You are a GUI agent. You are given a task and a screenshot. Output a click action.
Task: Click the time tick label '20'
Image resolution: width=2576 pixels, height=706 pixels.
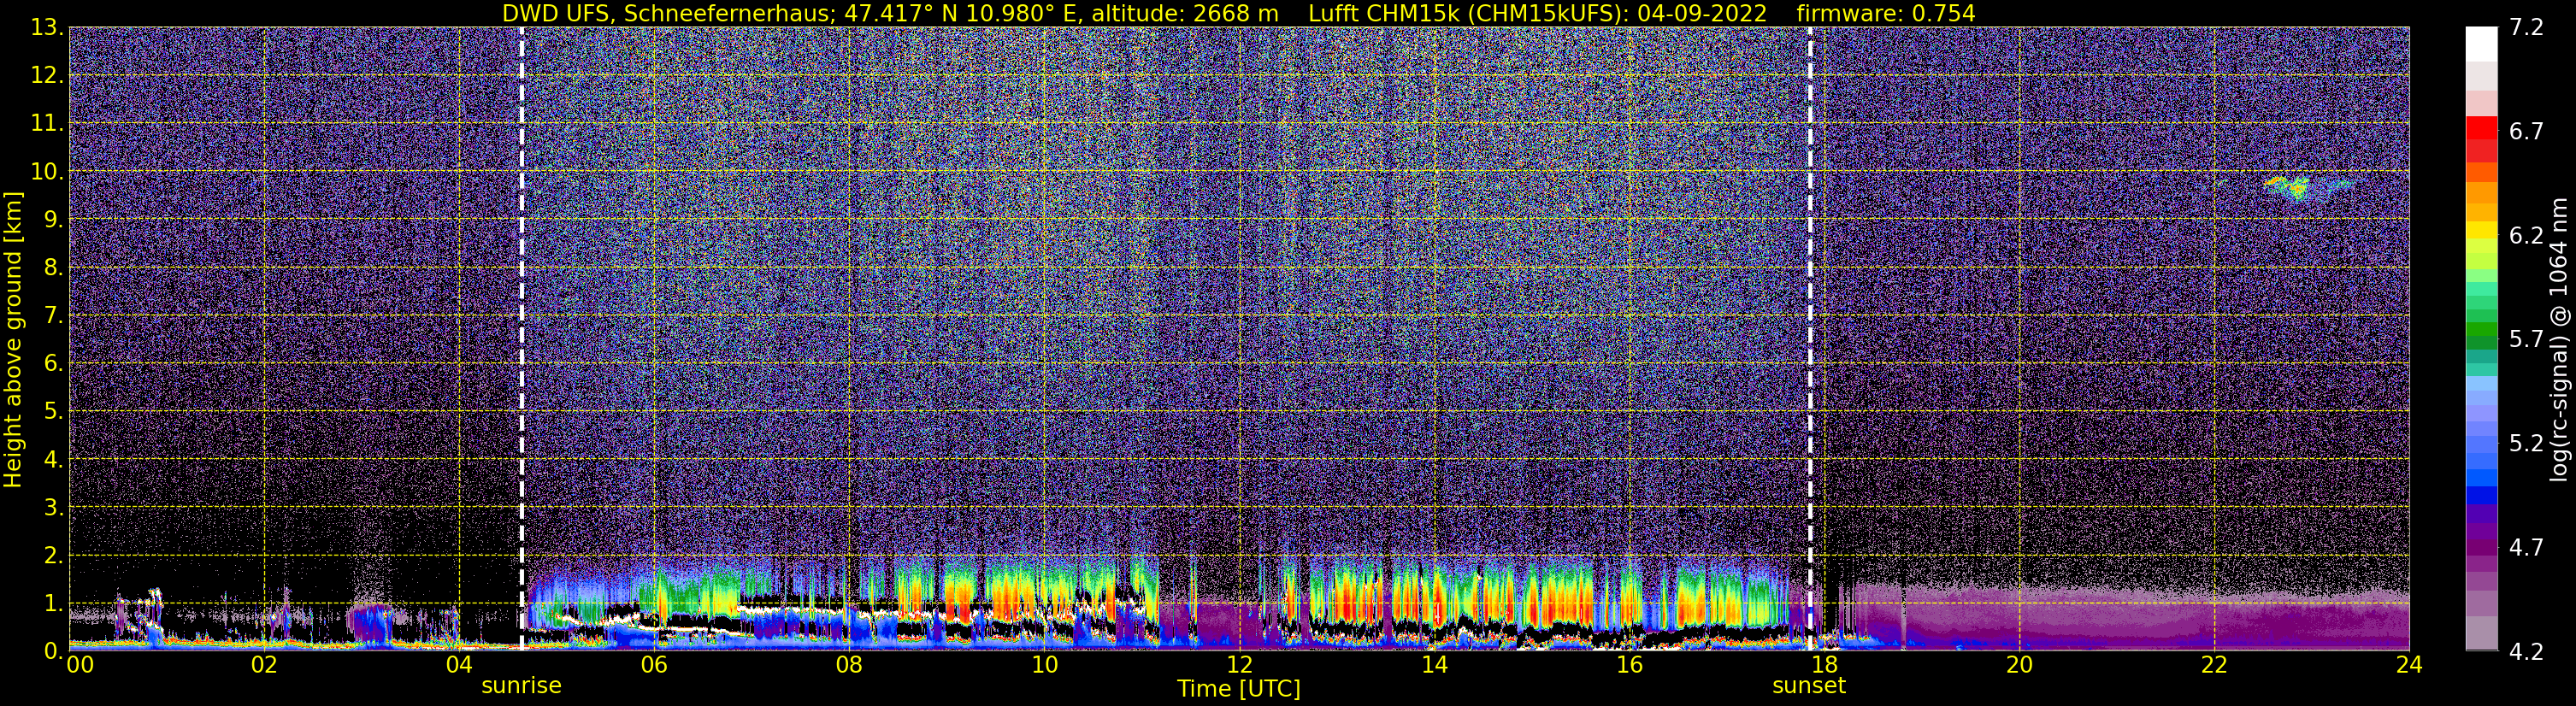2019,665
